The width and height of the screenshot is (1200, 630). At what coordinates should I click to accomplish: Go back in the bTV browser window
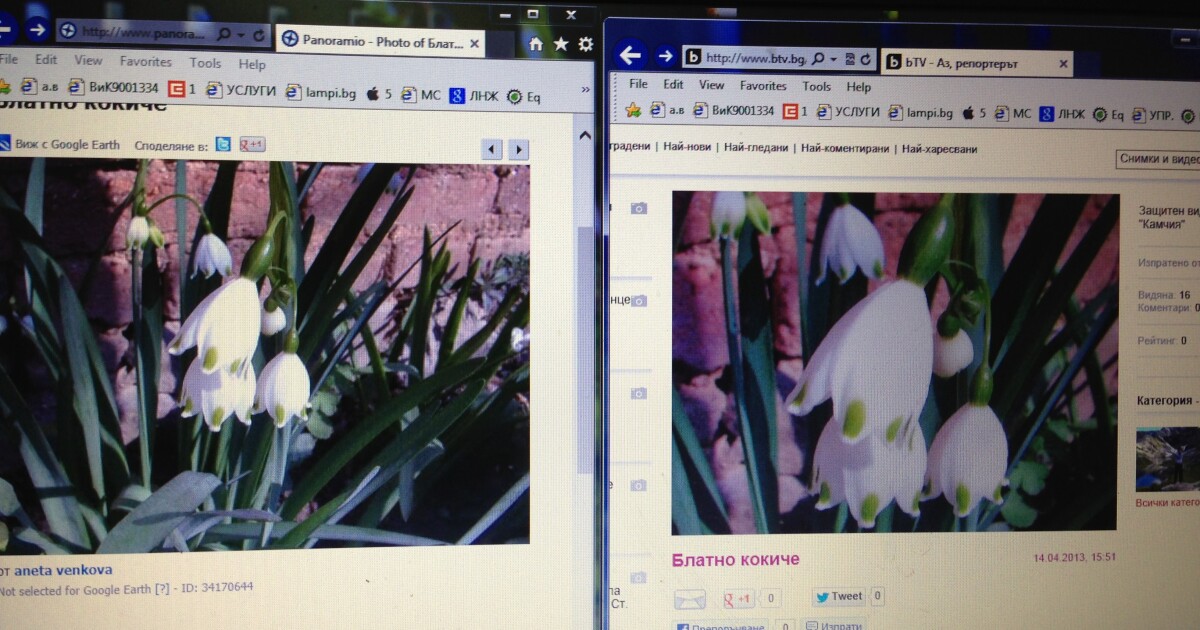point(629,55)
